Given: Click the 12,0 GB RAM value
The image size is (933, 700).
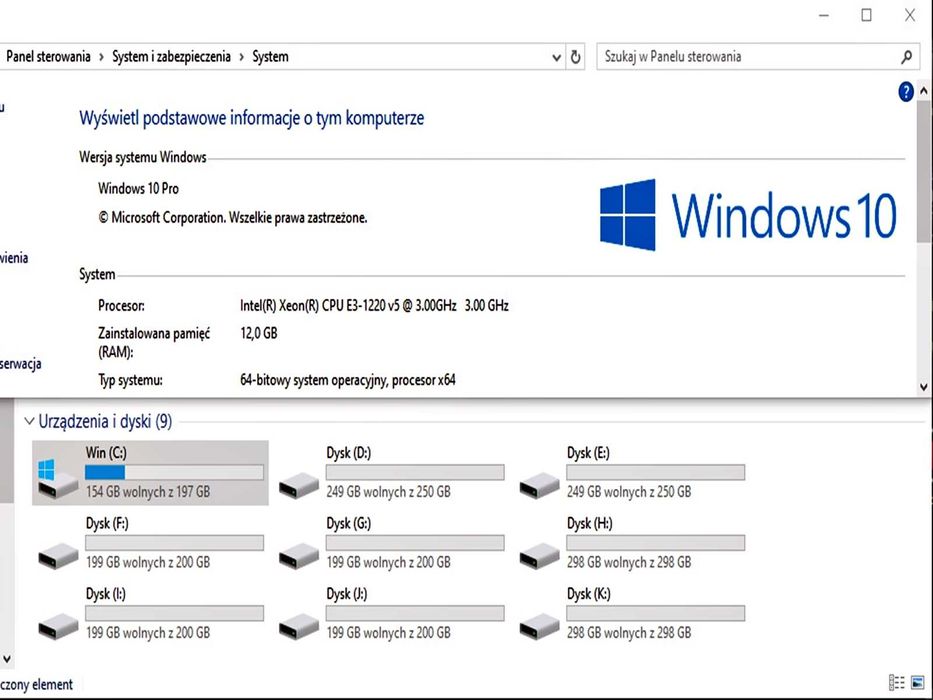Looking at the screenshot, I should tap(259, 333).
